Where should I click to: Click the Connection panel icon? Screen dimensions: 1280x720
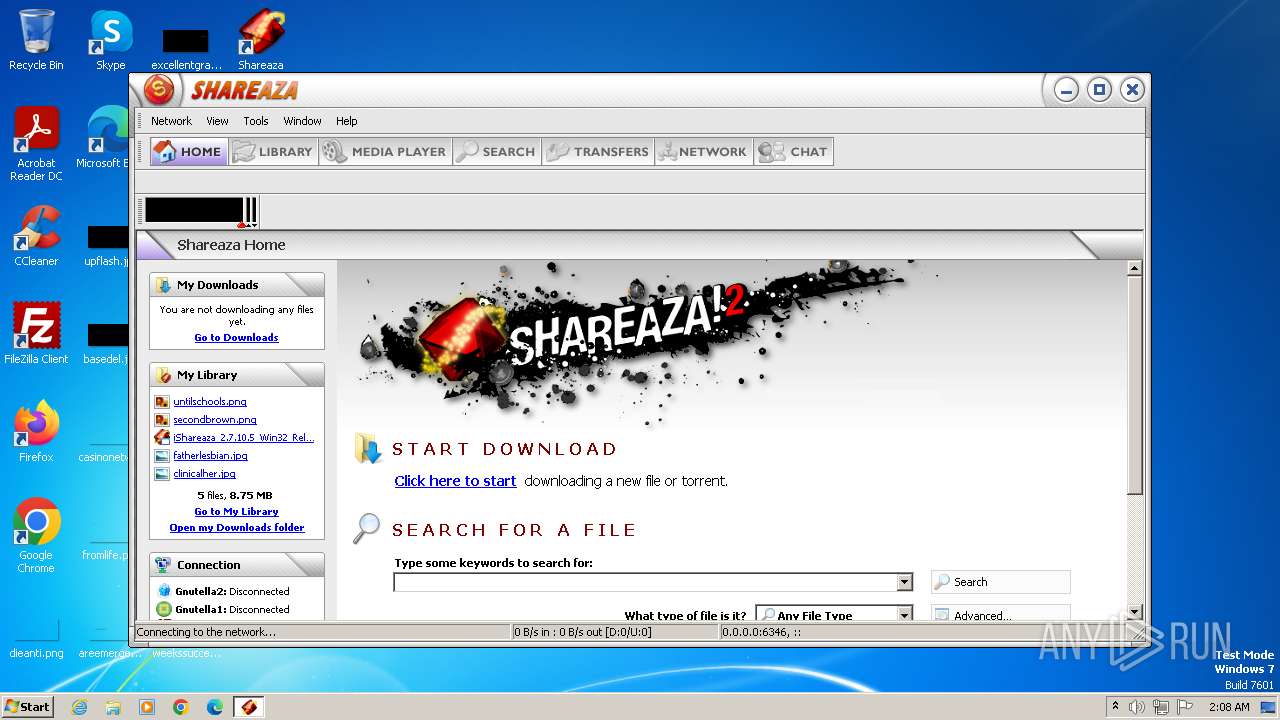tap(163, 565)
